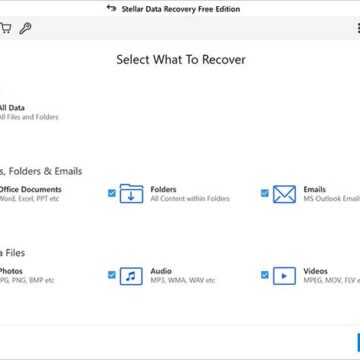Click the Audio music note icon

coord(131,276)
